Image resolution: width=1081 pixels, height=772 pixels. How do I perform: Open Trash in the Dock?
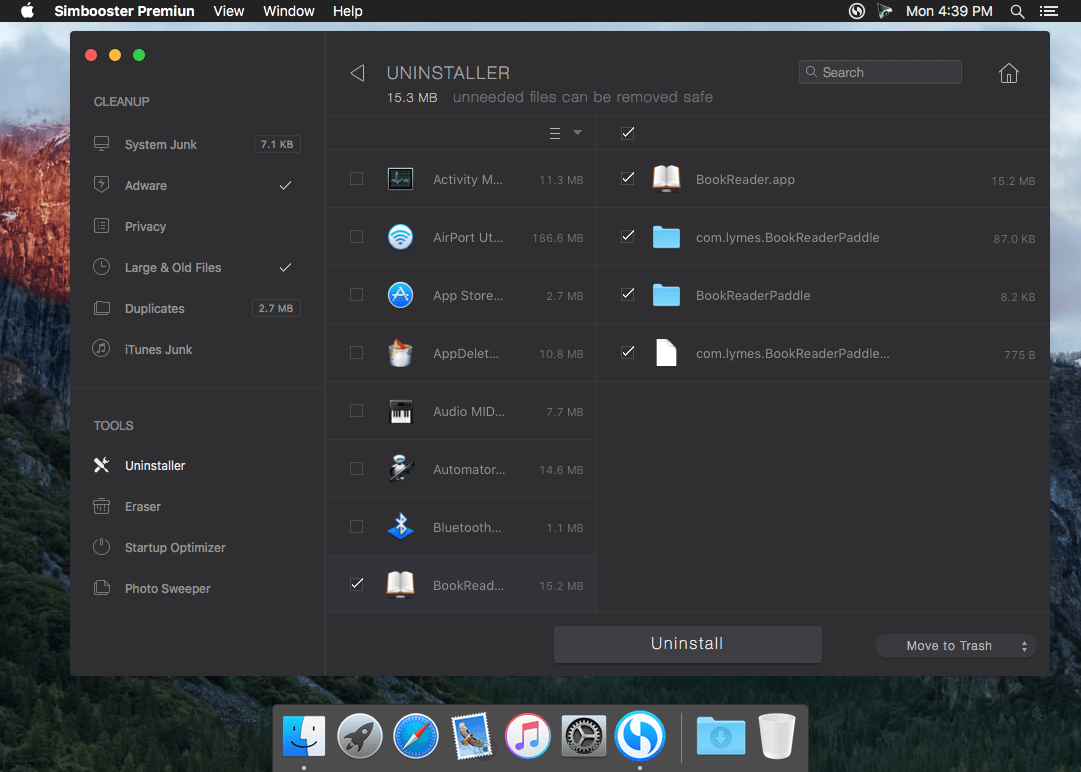coord(777,736)
